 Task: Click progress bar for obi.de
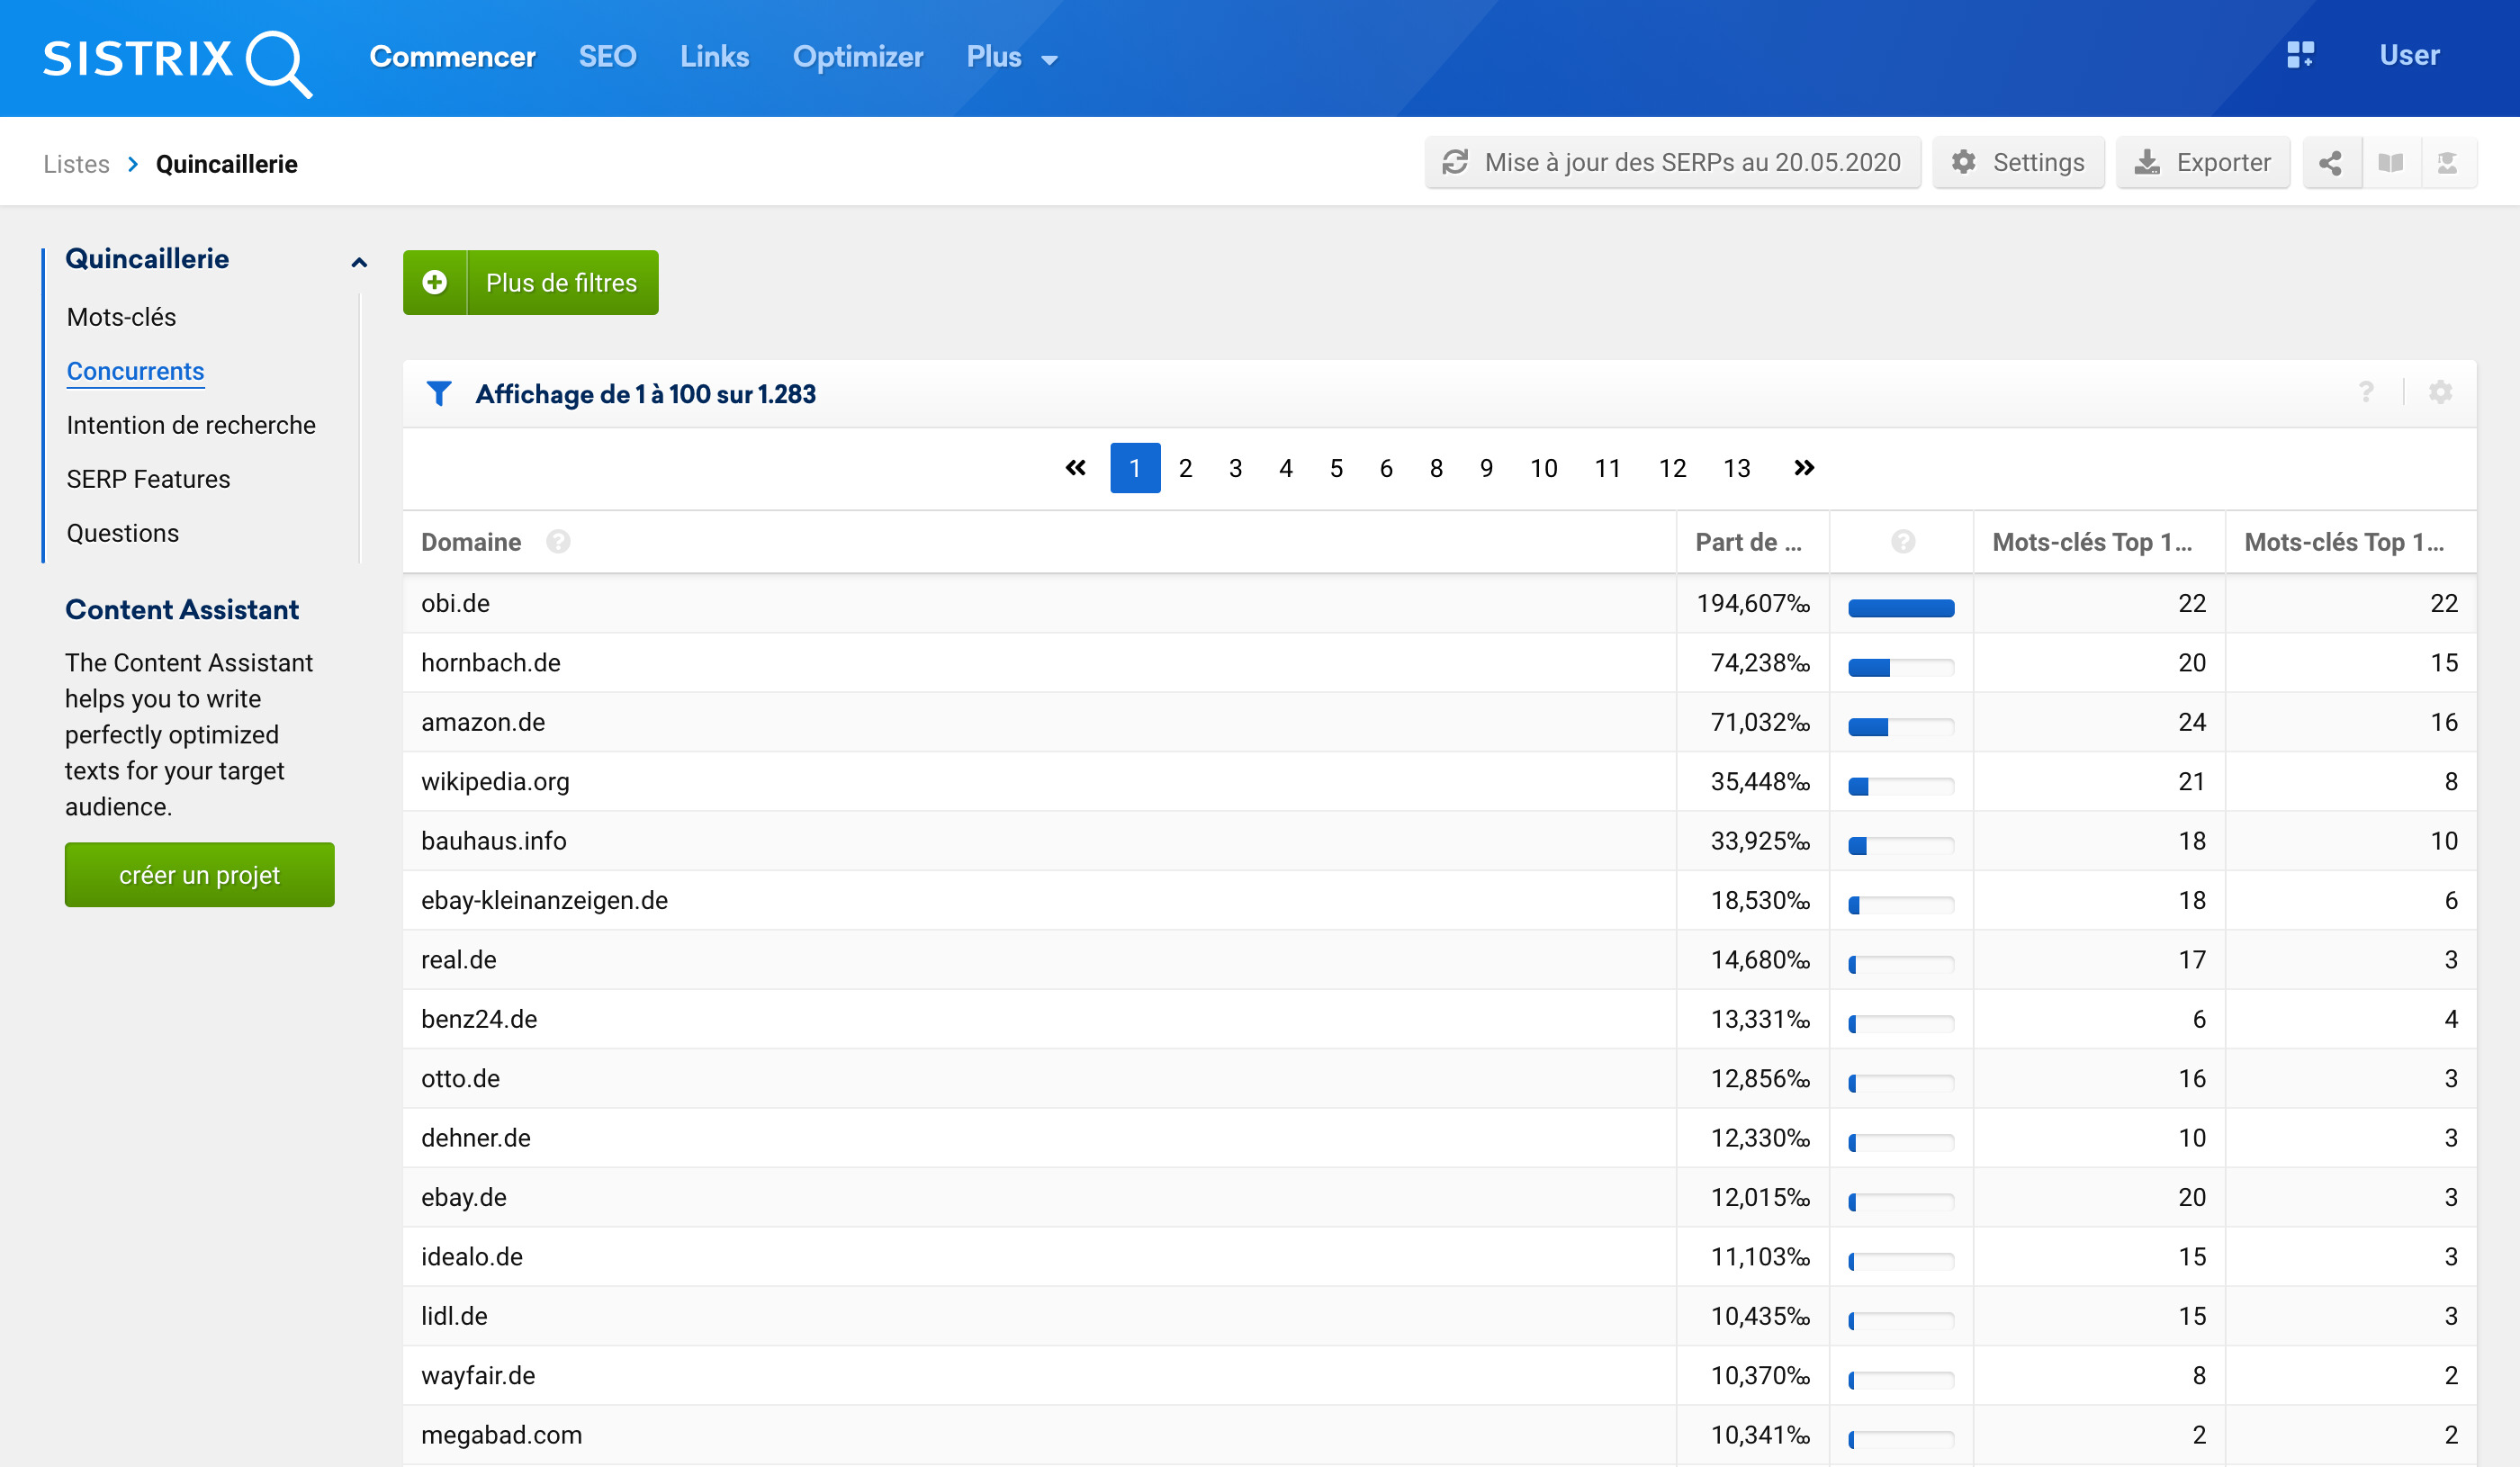[x=1901, y=608]
